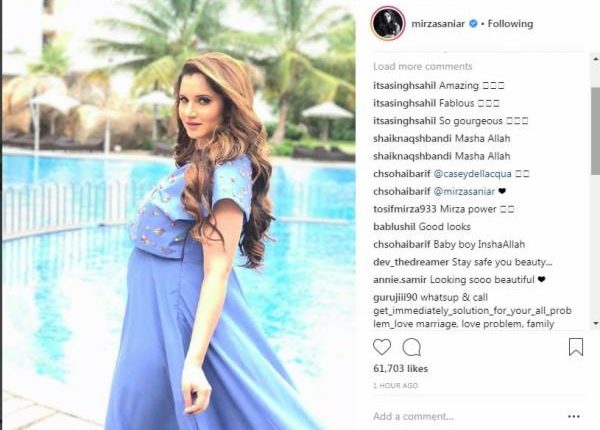View the 61,703 likes list
600x430 pixels.
pos(401,369)
